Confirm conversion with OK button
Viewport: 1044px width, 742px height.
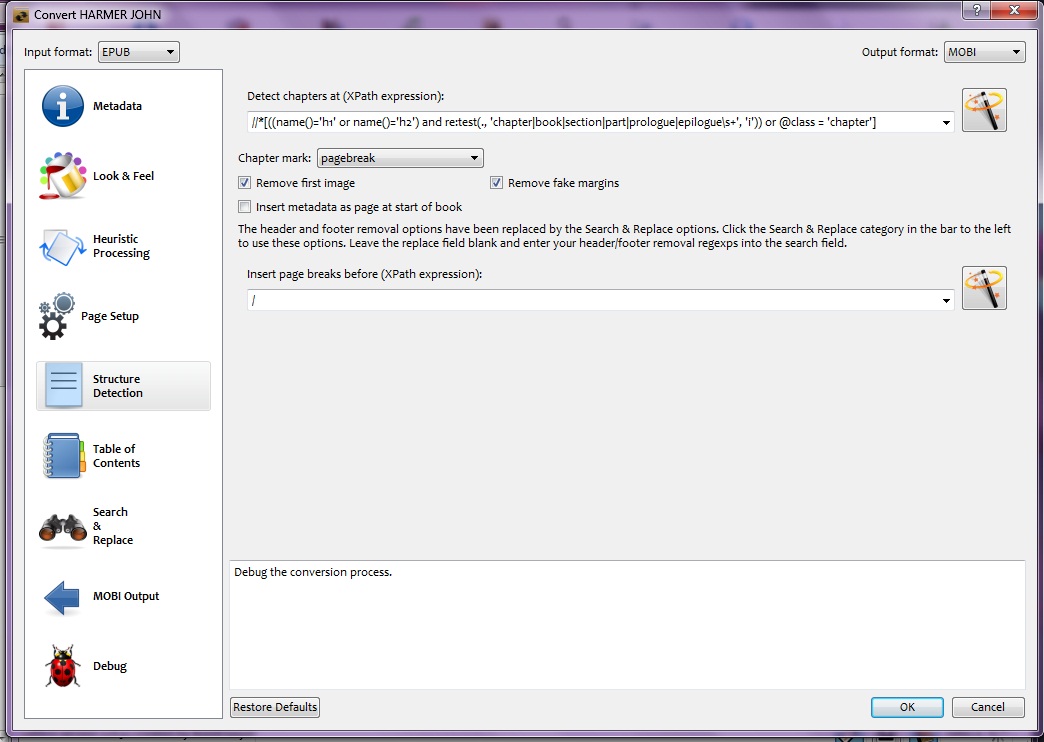click(x=907, y=707)
